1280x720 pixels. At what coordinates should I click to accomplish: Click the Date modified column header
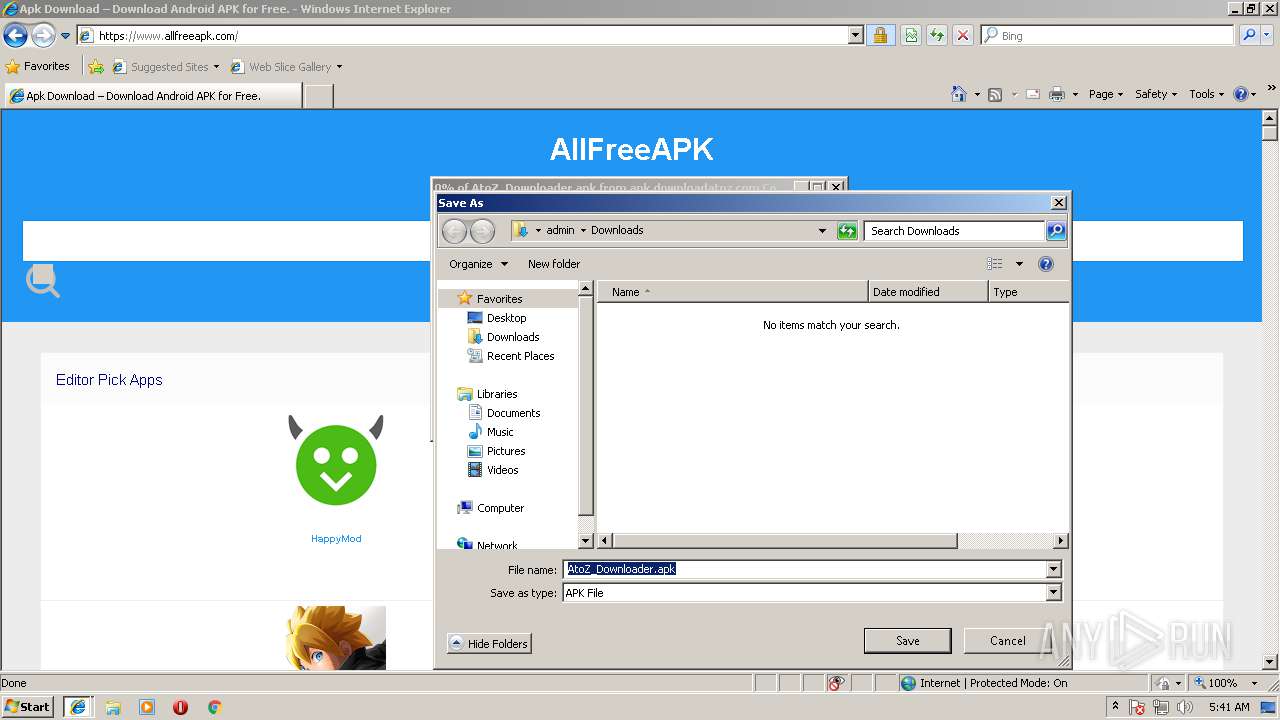[x=928, y=292]
